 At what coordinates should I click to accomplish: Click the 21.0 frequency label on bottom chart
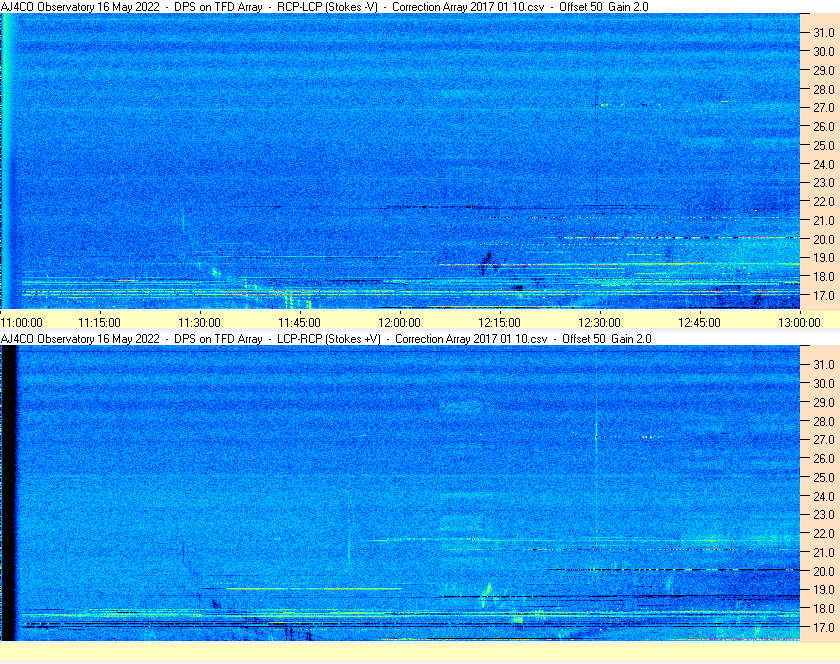tap(824, 553)
